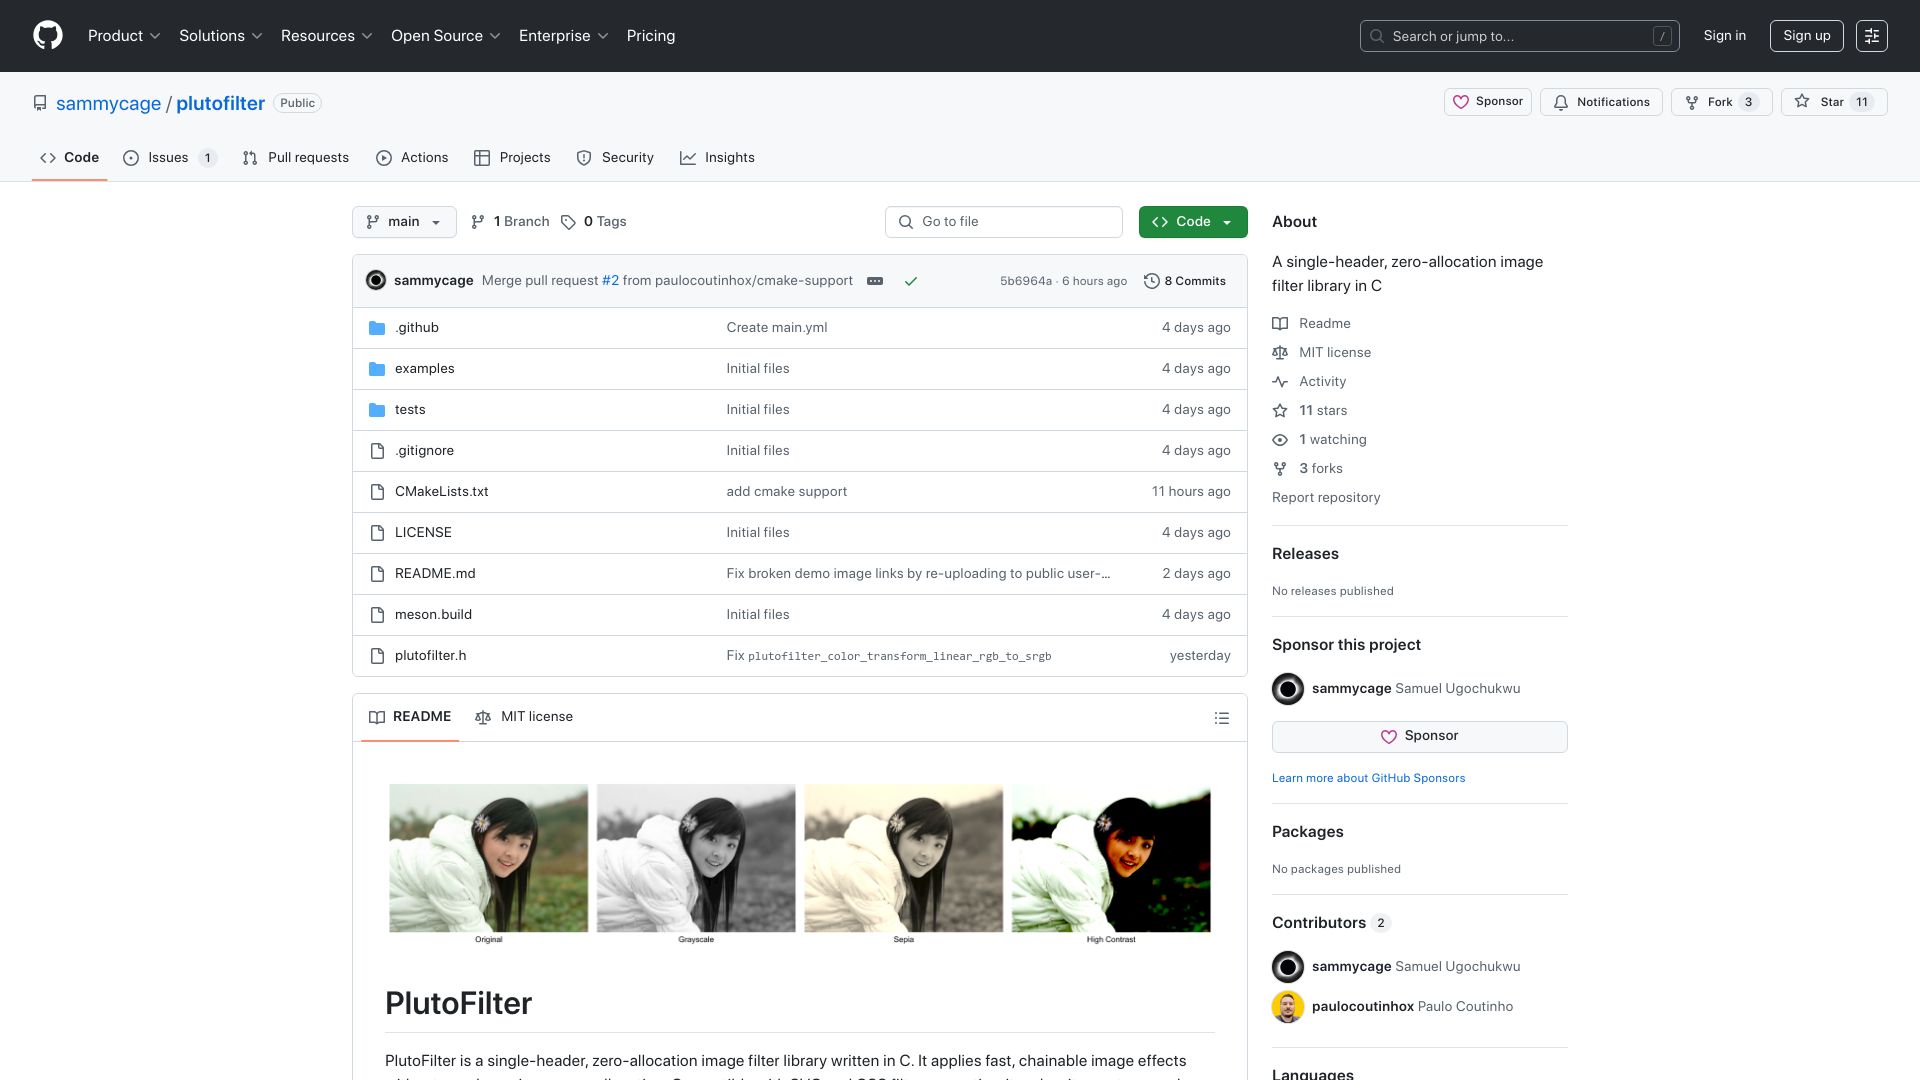The image size is (1920, 1080).
Task: Open pull request #2 link in commit
Action: 610,281
